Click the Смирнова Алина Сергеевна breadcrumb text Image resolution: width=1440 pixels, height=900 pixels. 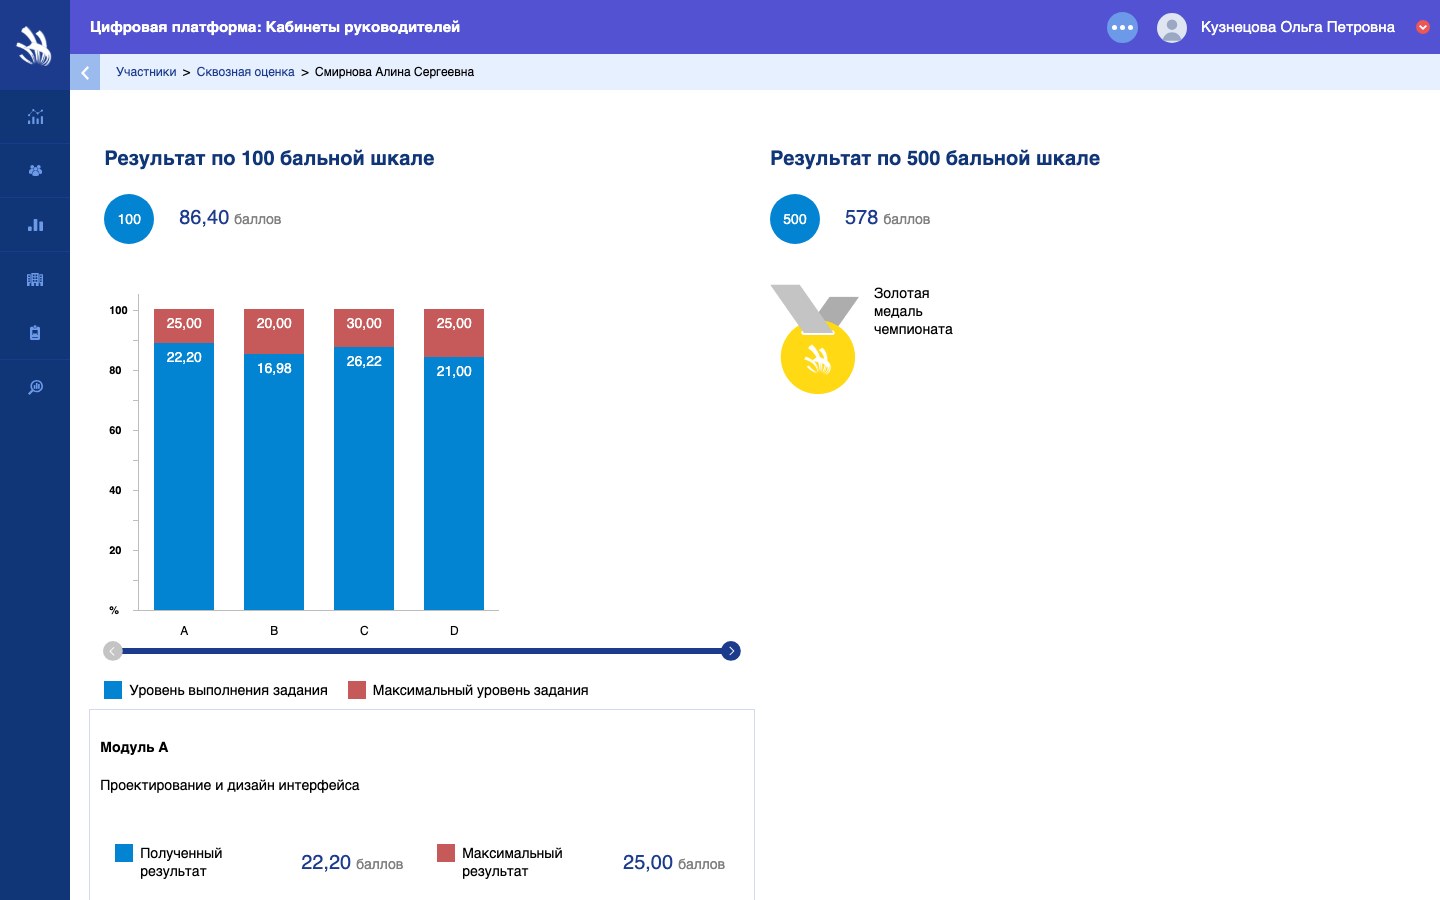tap(394, 72)
